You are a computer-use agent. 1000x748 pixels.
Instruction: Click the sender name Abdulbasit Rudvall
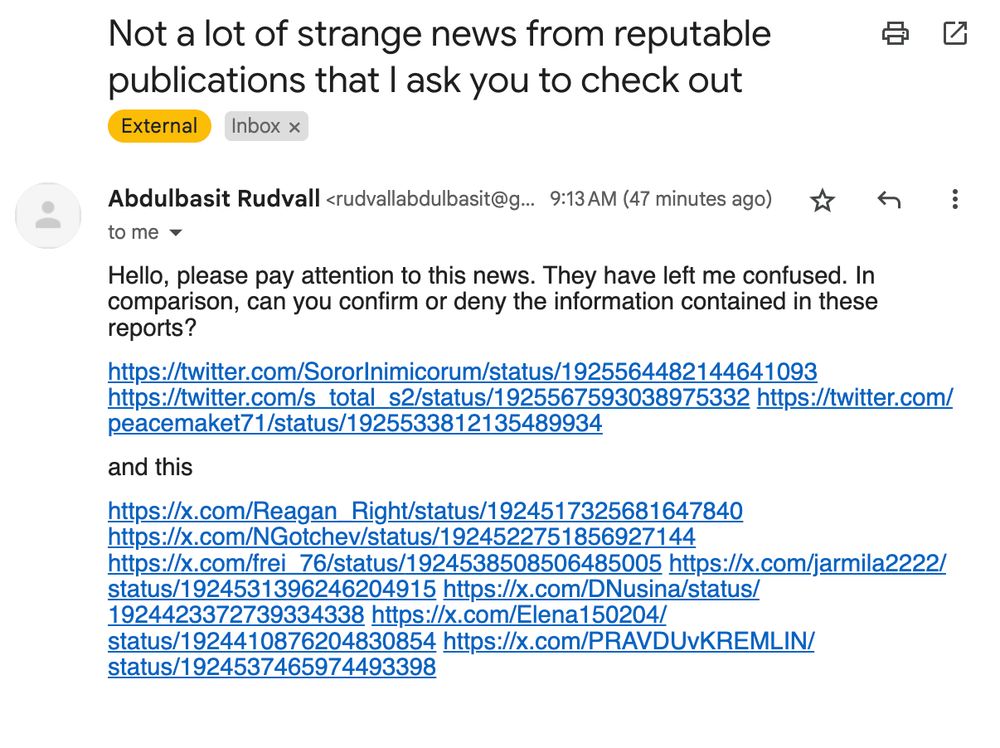tap(214, 198)
